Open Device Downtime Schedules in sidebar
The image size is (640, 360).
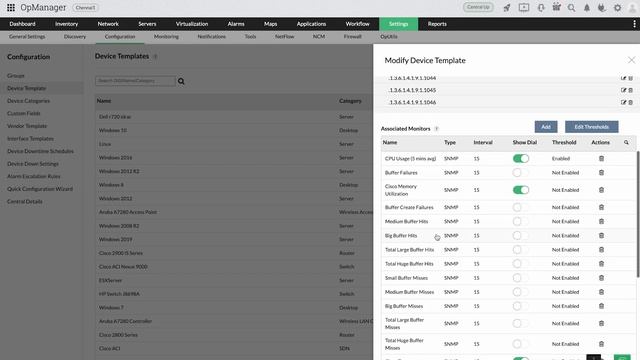point(40,151)
